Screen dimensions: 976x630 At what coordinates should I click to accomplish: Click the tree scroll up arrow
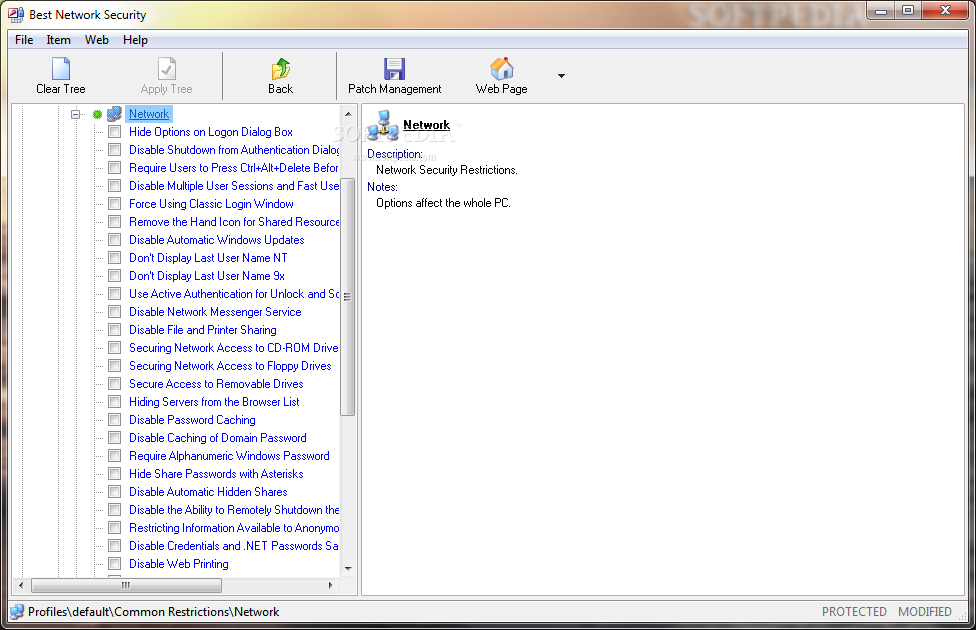[x=348, y=115]
